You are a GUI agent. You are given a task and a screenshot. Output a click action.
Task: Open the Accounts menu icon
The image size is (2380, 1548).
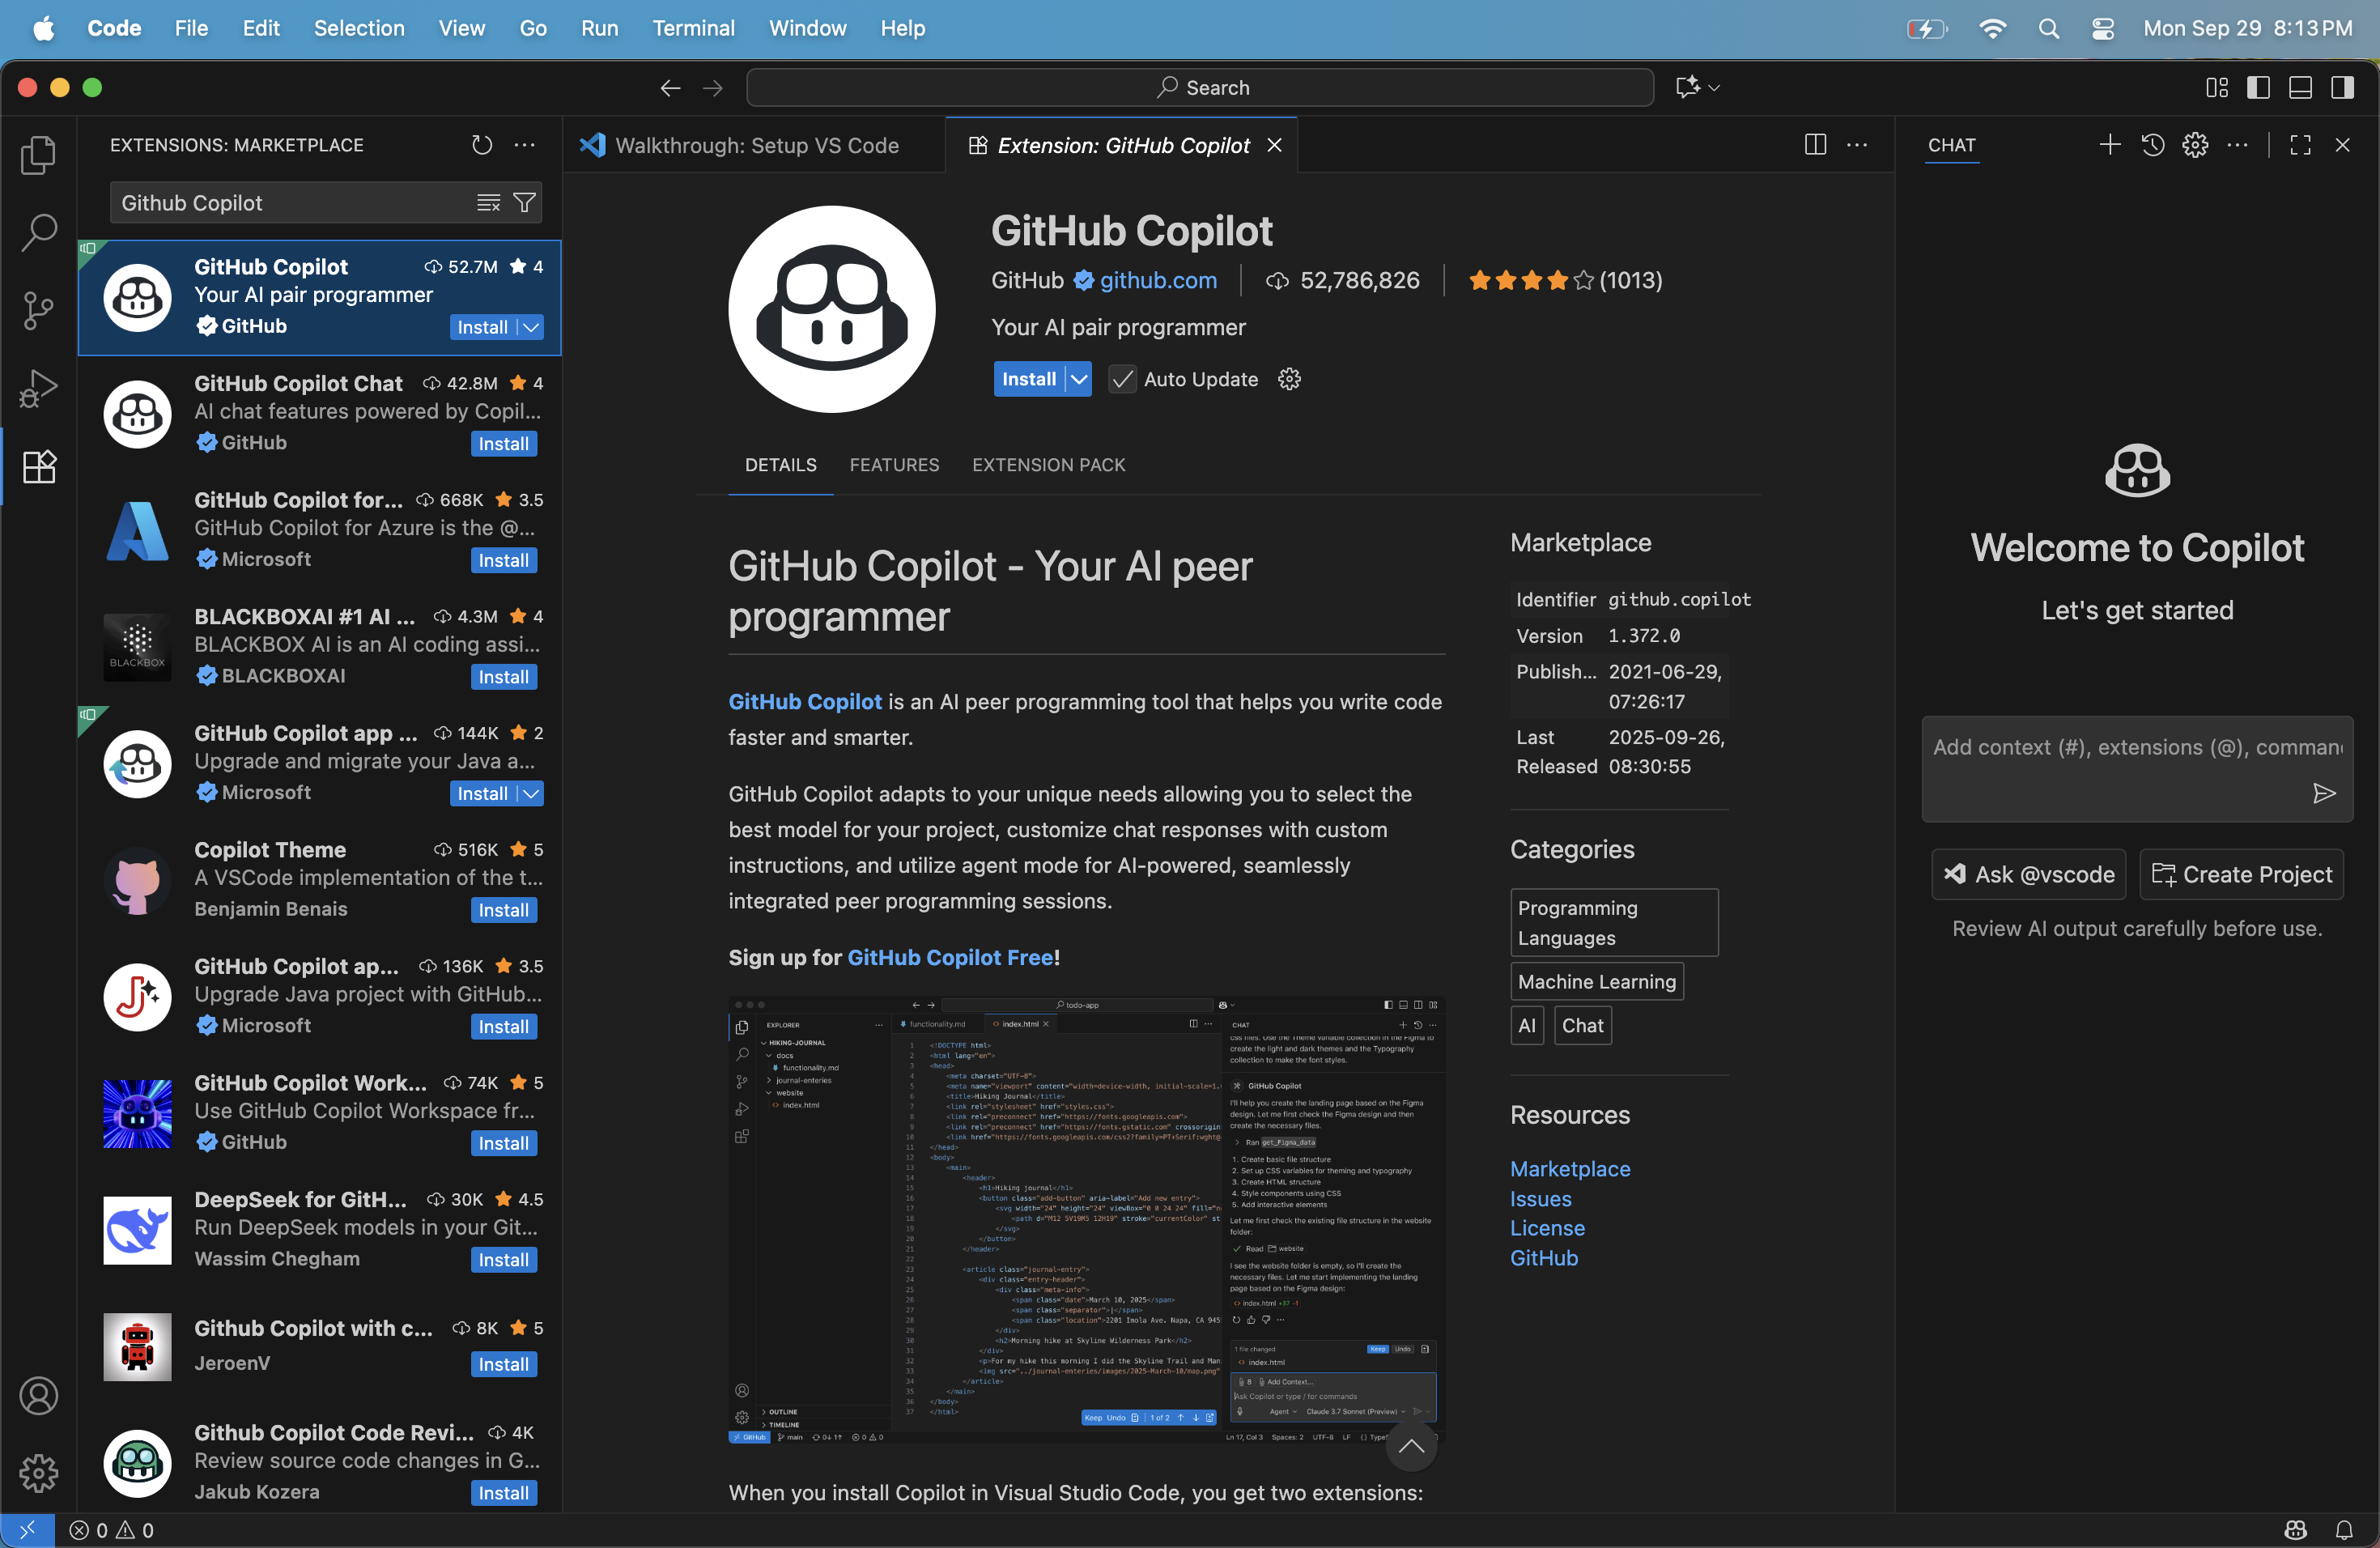39,1395
